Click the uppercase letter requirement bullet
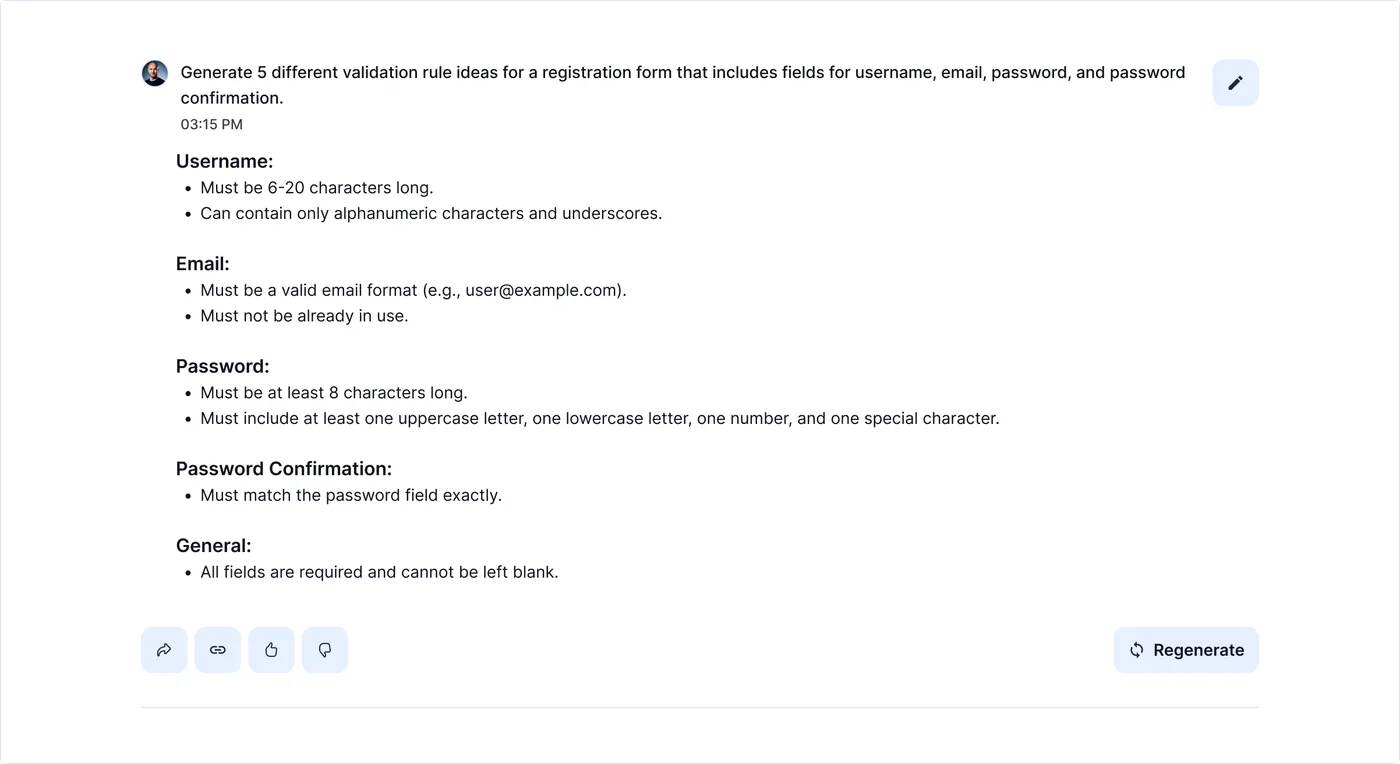Image resolution: width=1400 pixels, height=764 pixels. click(600, 418)
